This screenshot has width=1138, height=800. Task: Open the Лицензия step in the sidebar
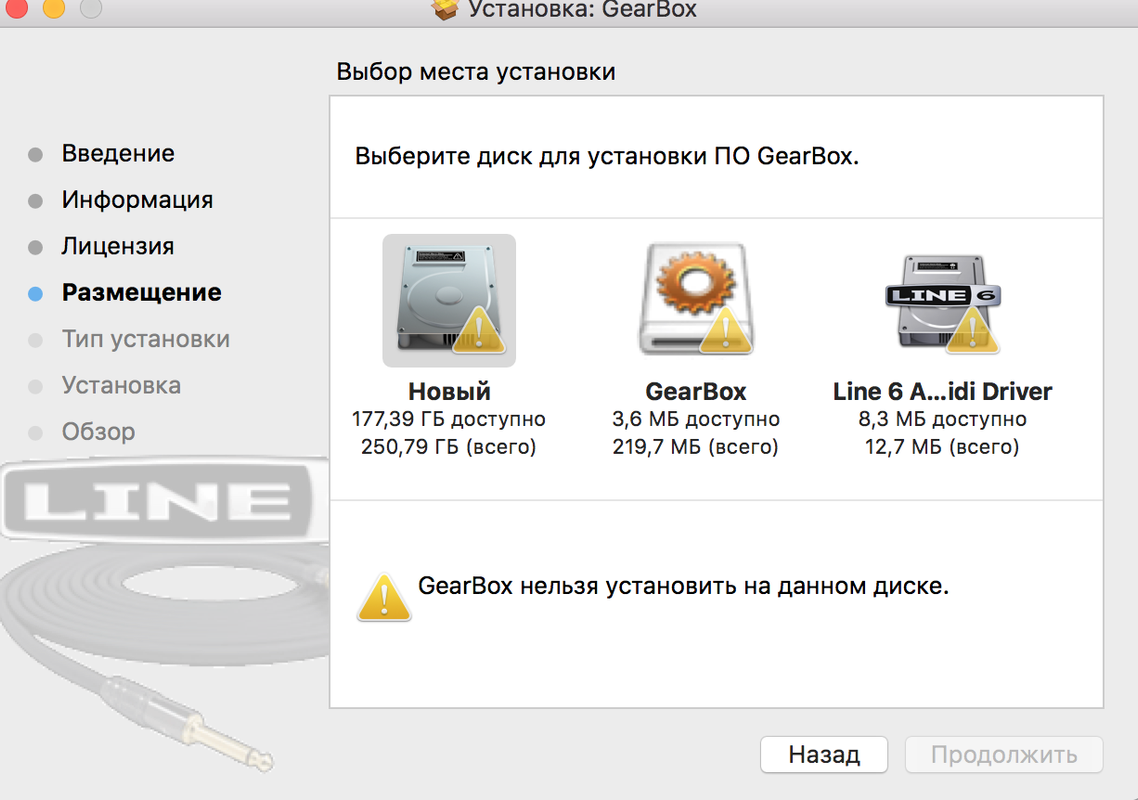[x=118, y=246]
